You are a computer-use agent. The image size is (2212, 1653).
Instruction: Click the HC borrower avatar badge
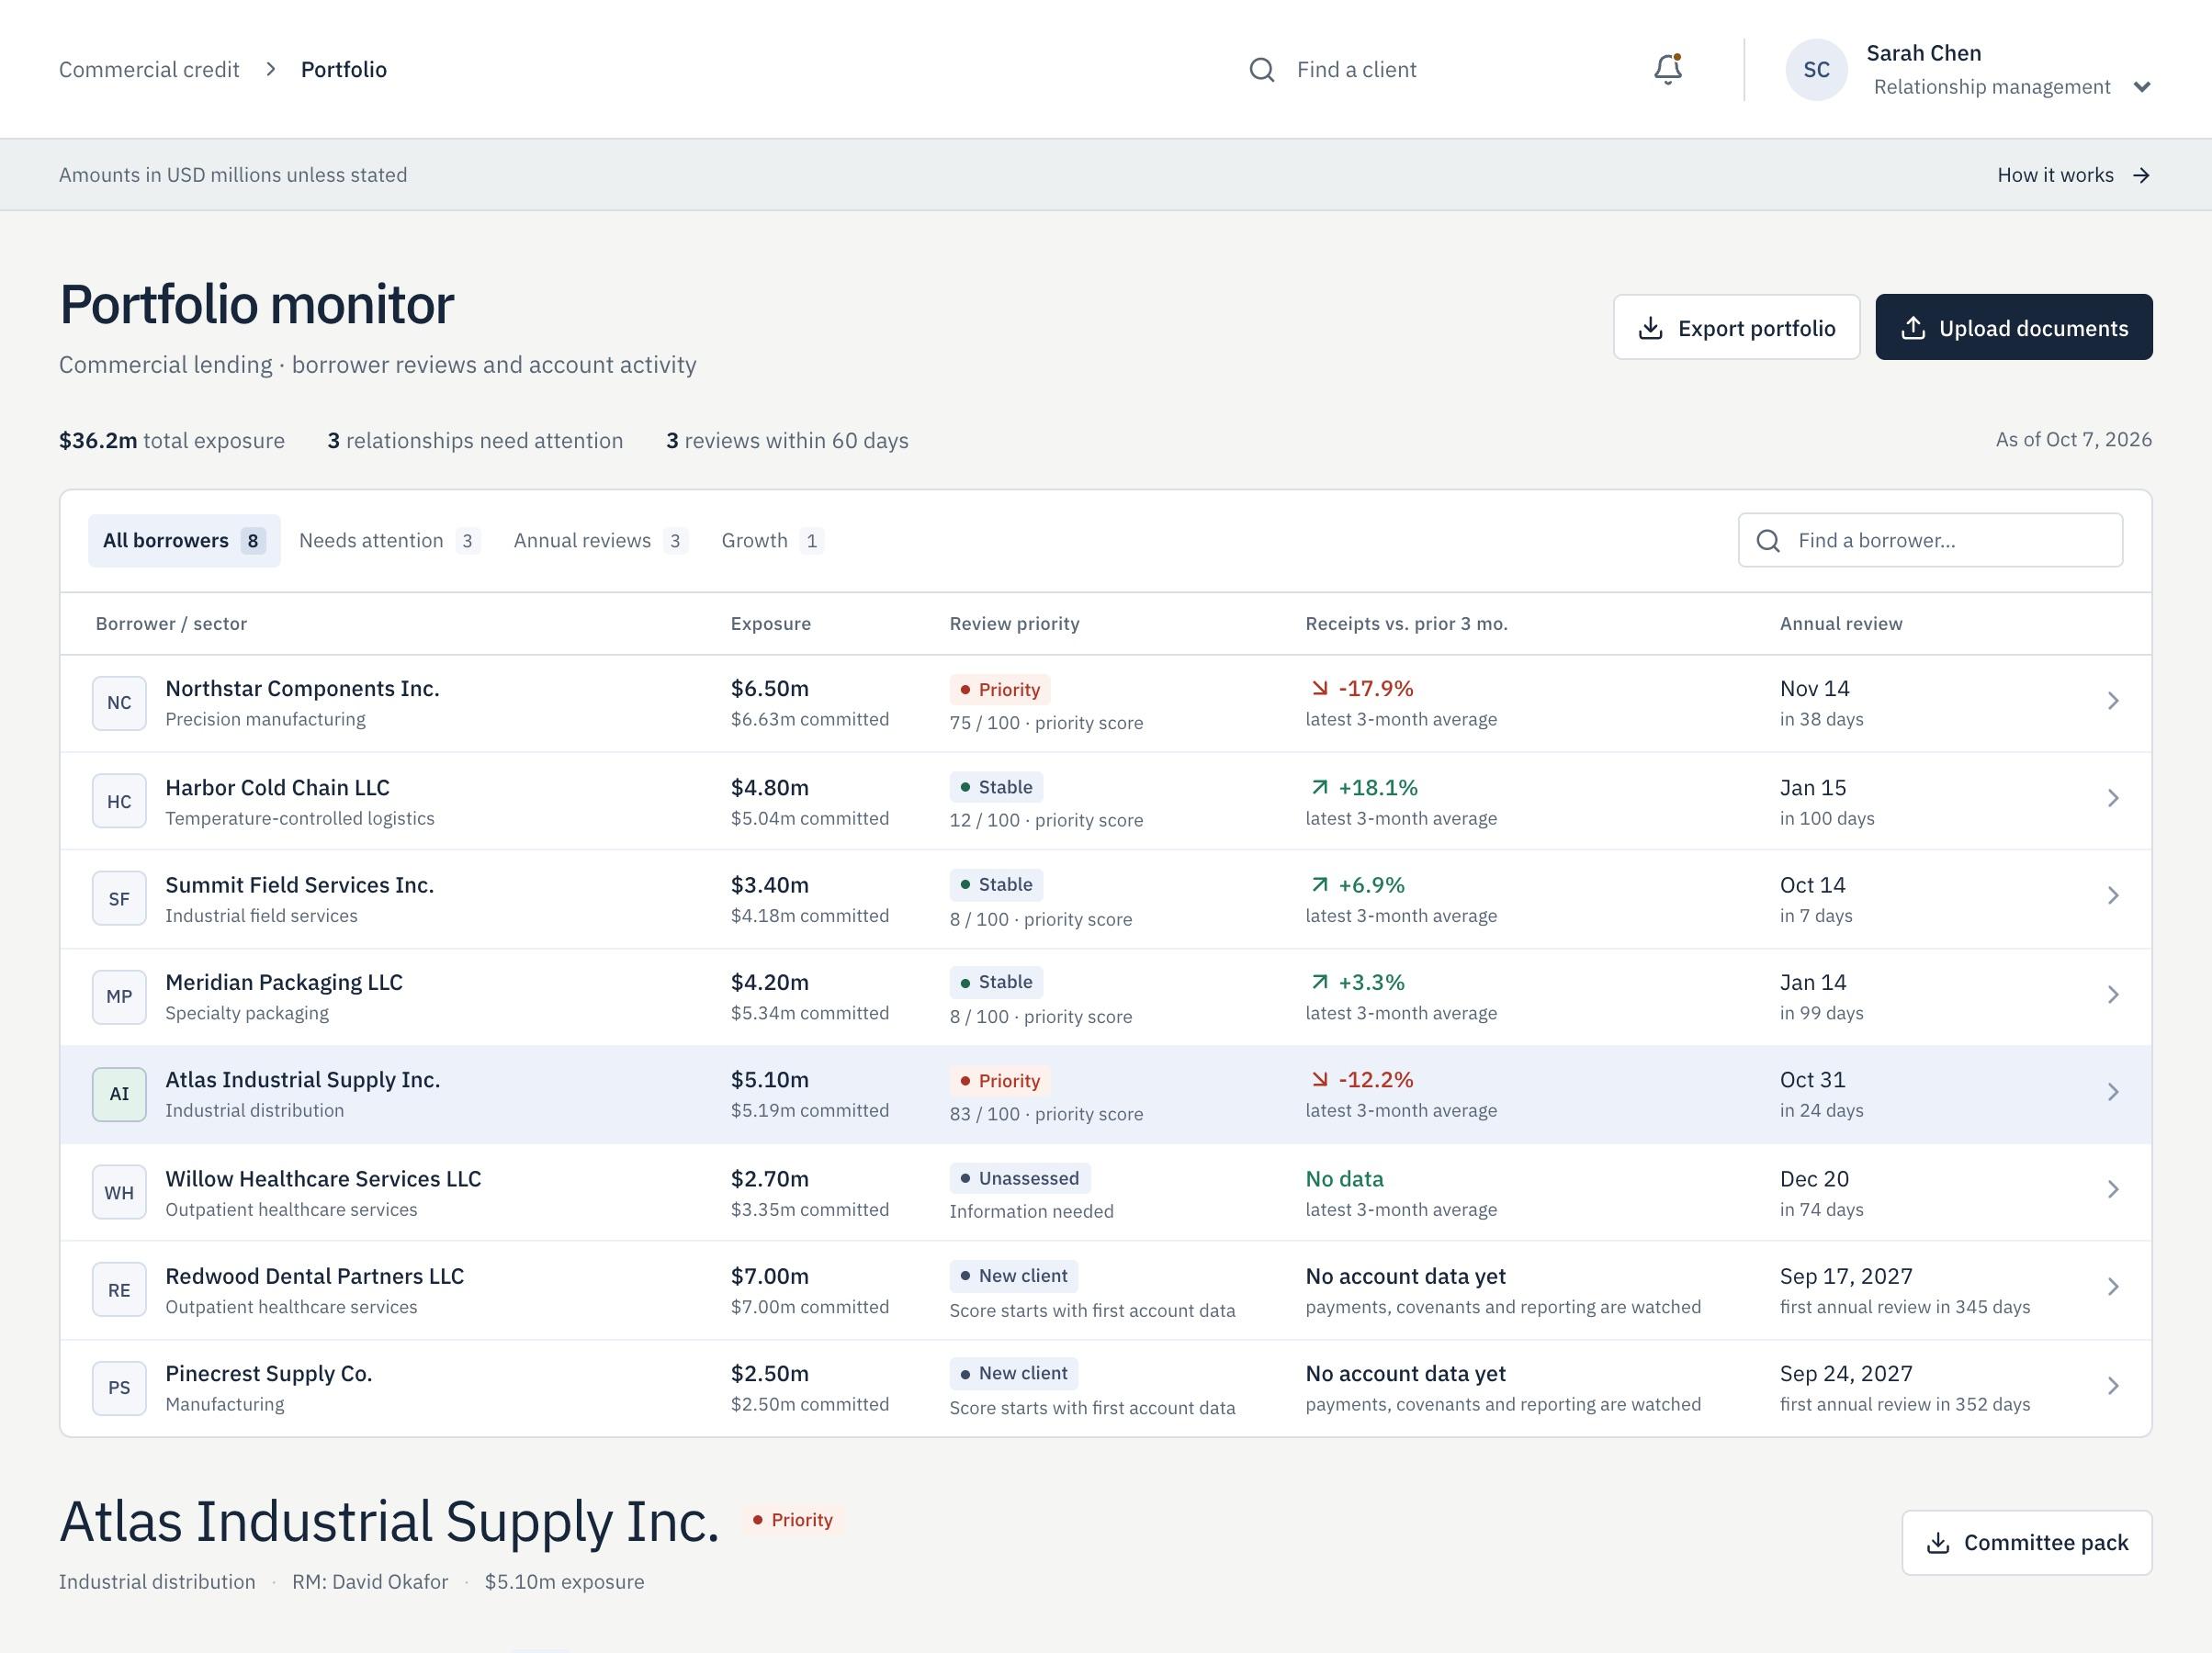click(119, 801)
